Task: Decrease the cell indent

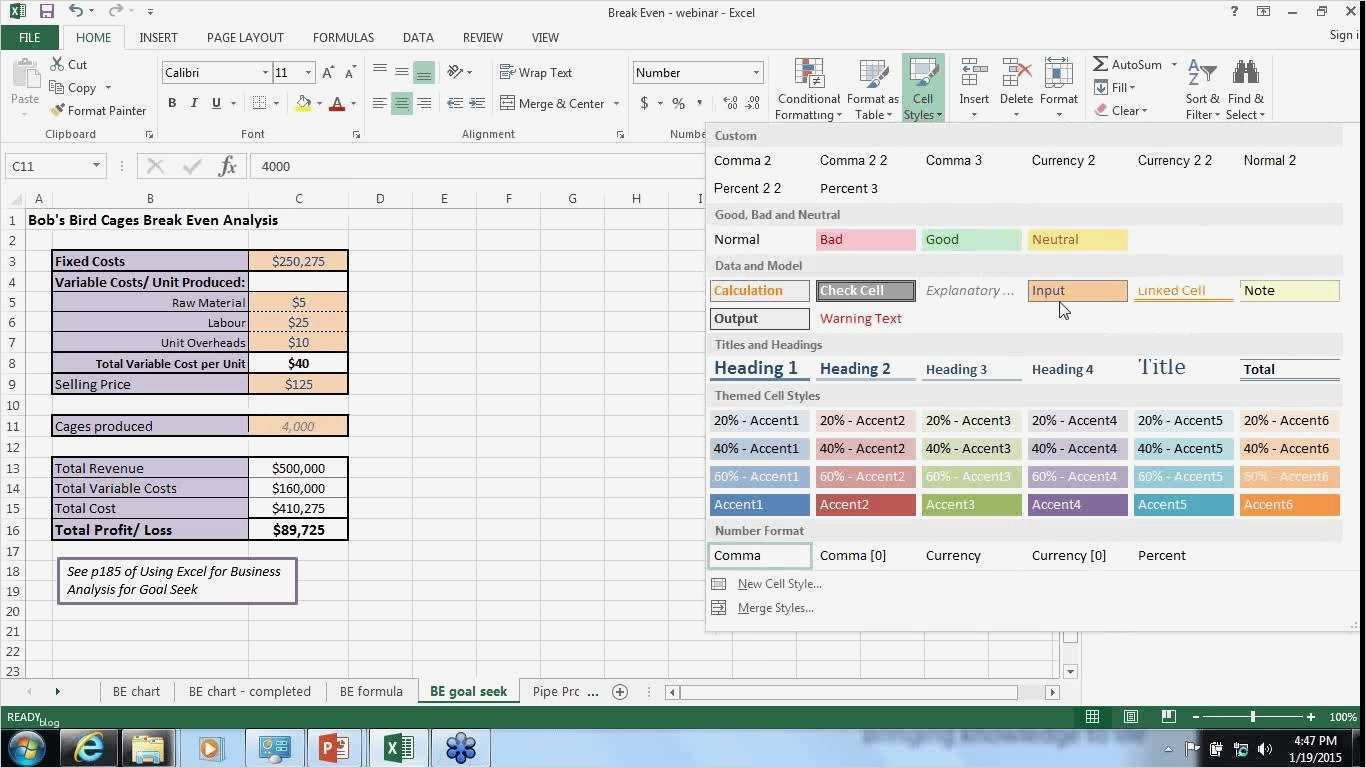Action: 455,103
